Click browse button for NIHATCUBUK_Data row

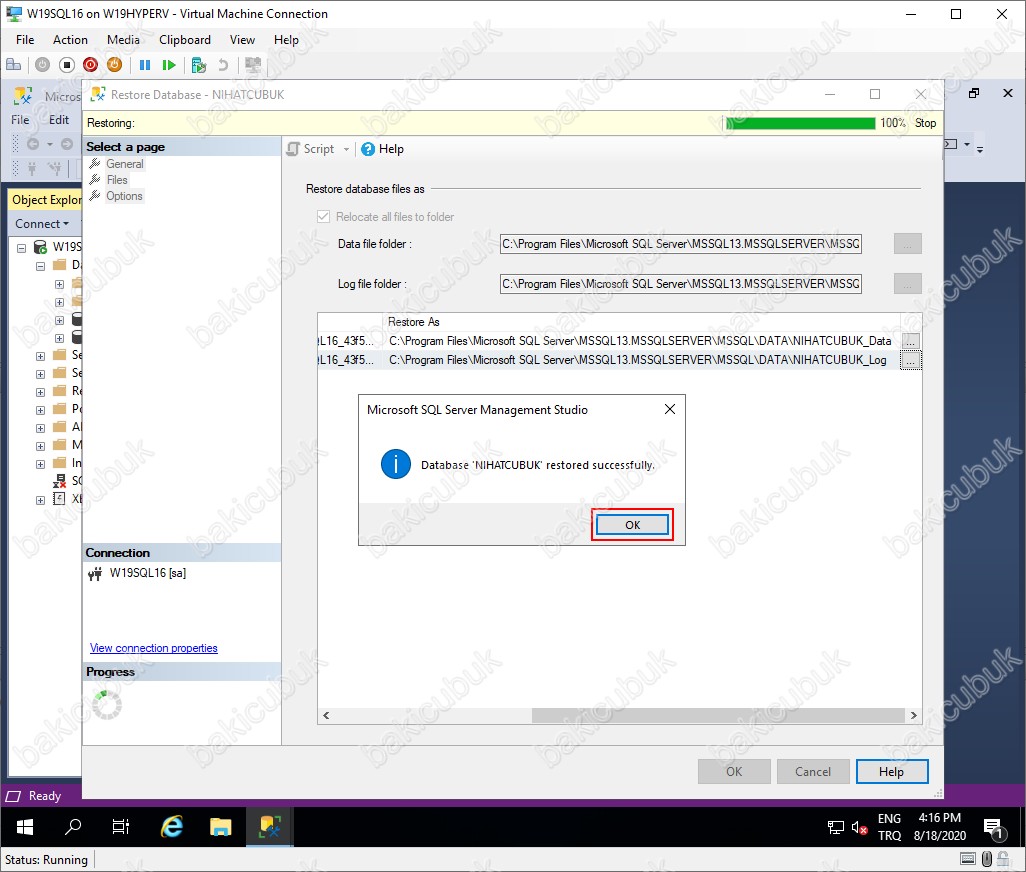pyautogui.click(x=910, y=341)
